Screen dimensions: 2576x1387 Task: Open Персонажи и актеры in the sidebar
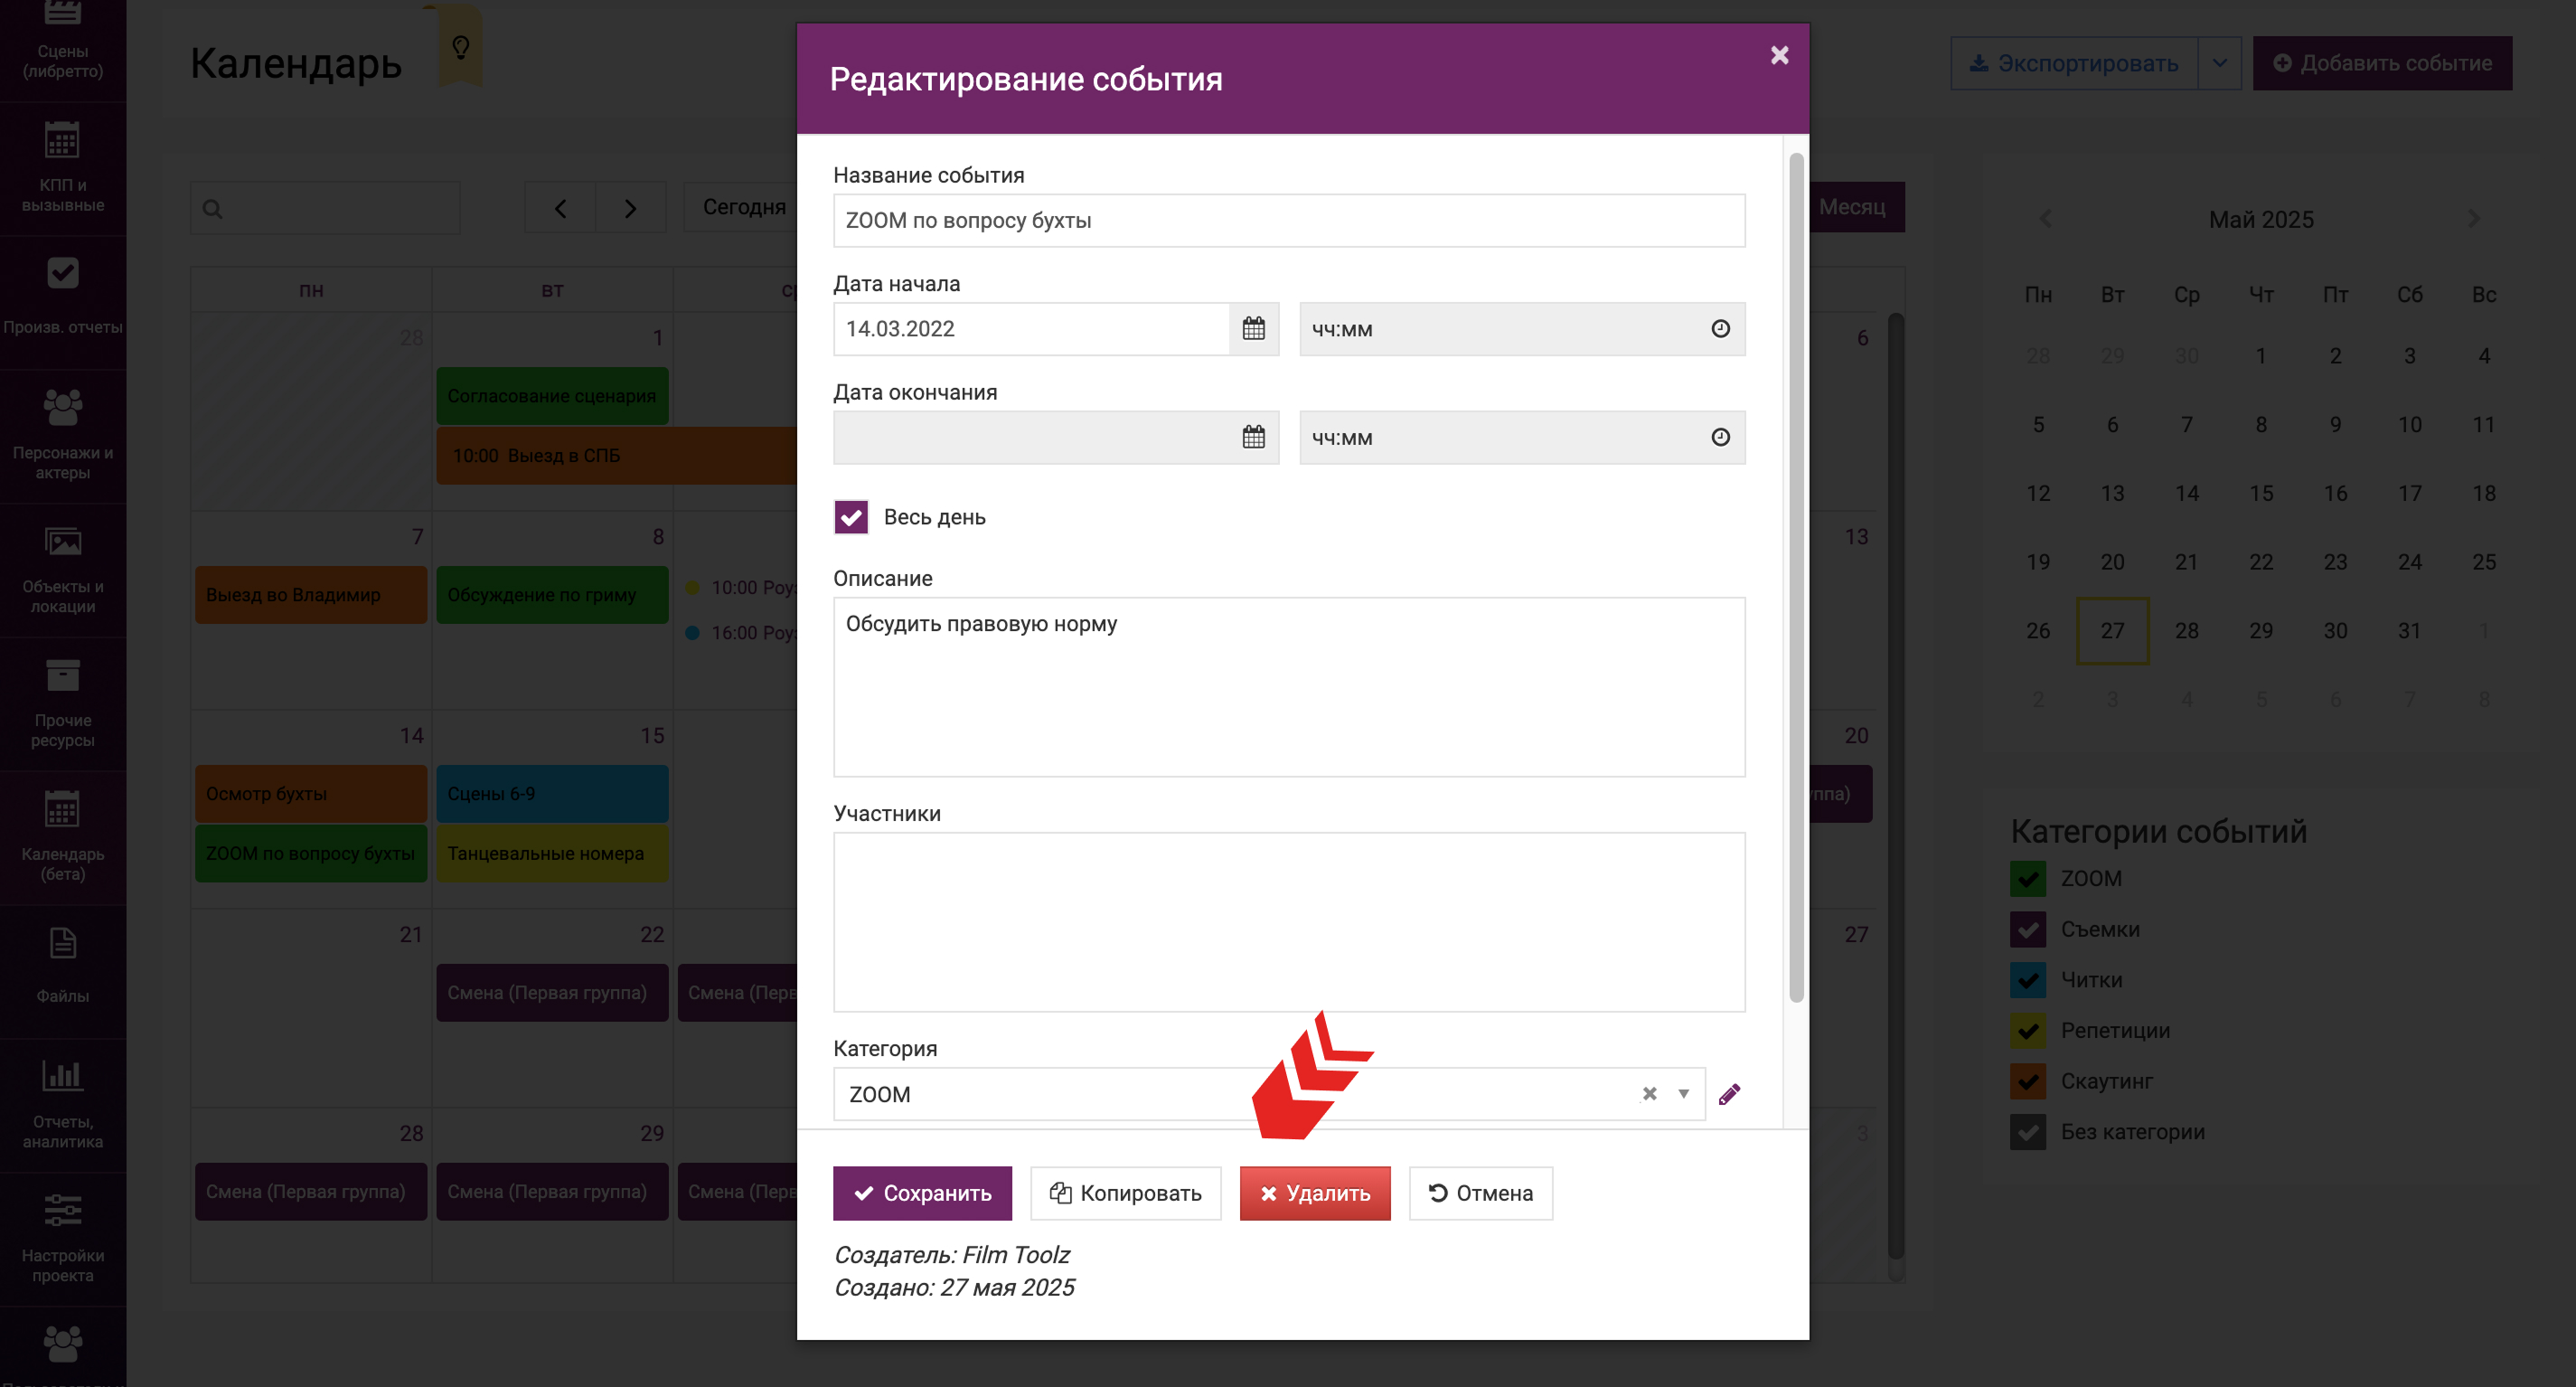click(63, 436)
